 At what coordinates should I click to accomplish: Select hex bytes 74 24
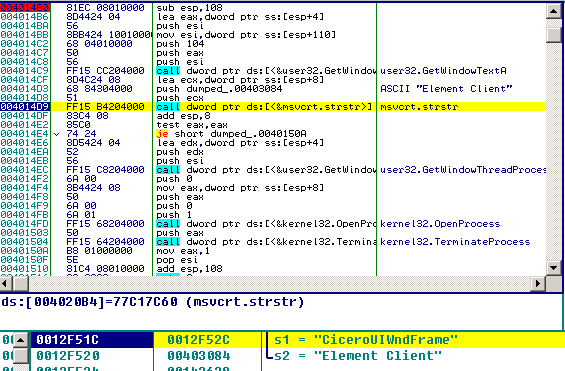[x=81, y=134]
